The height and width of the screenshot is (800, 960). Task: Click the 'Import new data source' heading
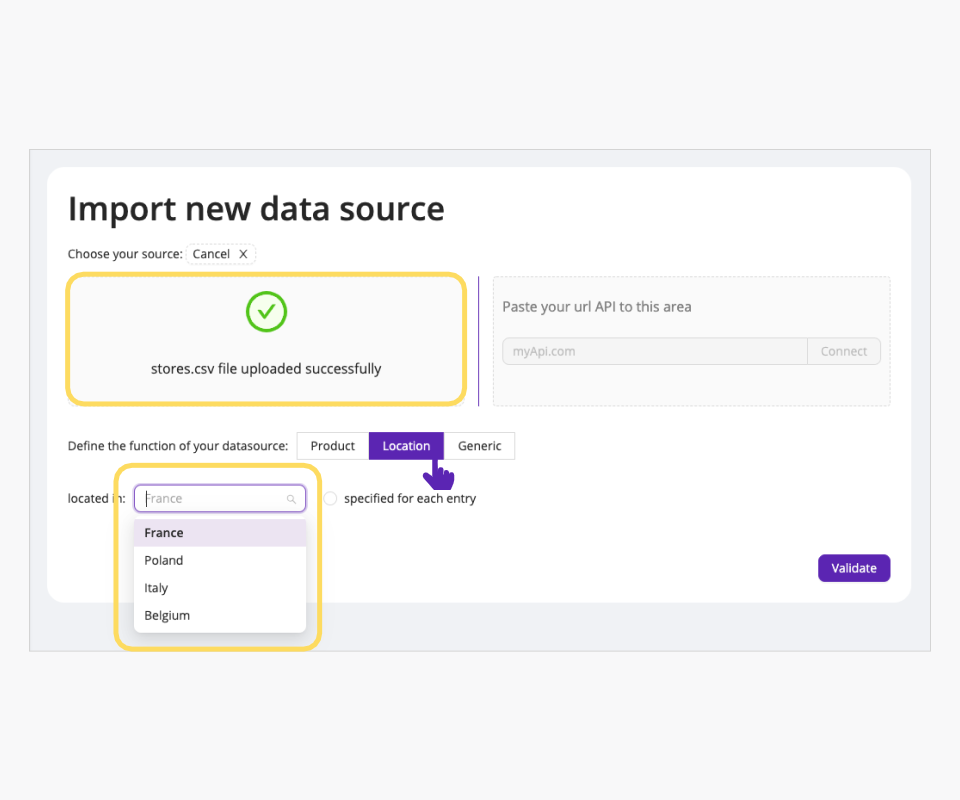tap(256, 209)
